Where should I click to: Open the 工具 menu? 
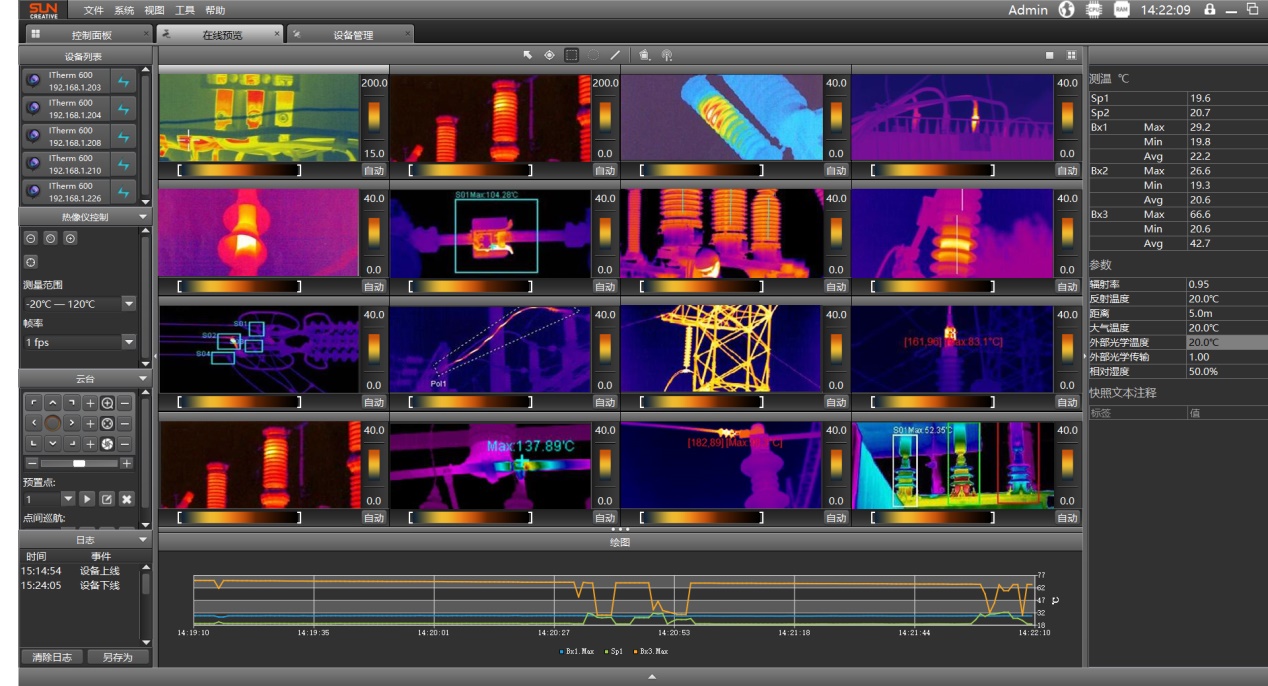[185, 10]
